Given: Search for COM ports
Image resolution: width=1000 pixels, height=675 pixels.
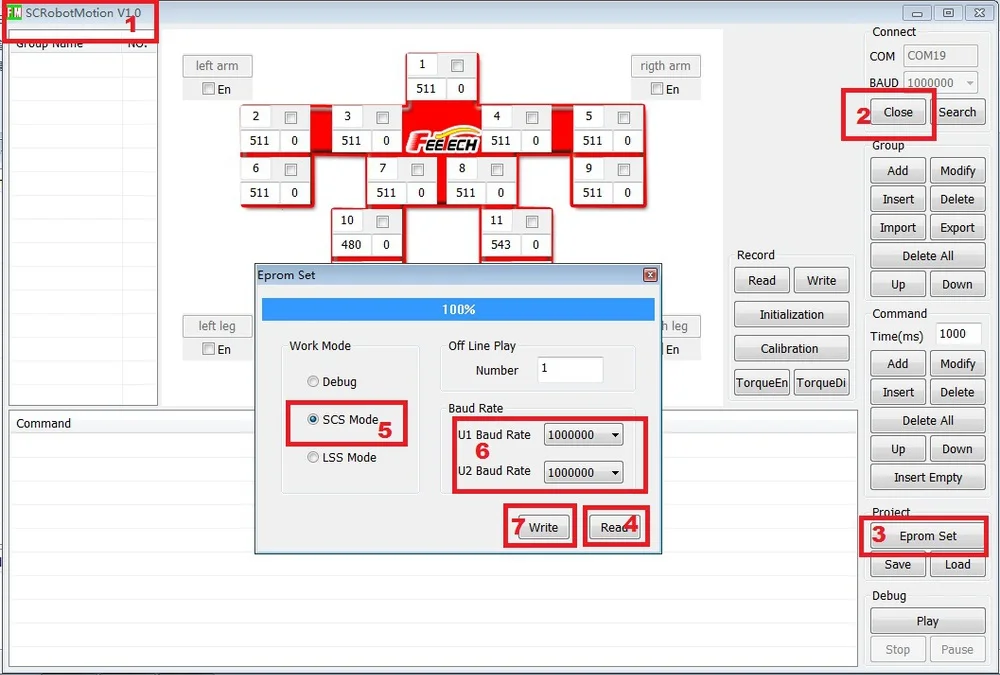Looking at the screenshot, I should click(957, 112).
